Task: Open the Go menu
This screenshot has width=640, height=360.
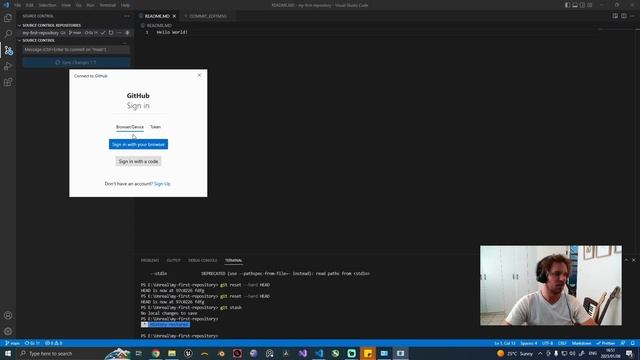Action: pos(79,5)
